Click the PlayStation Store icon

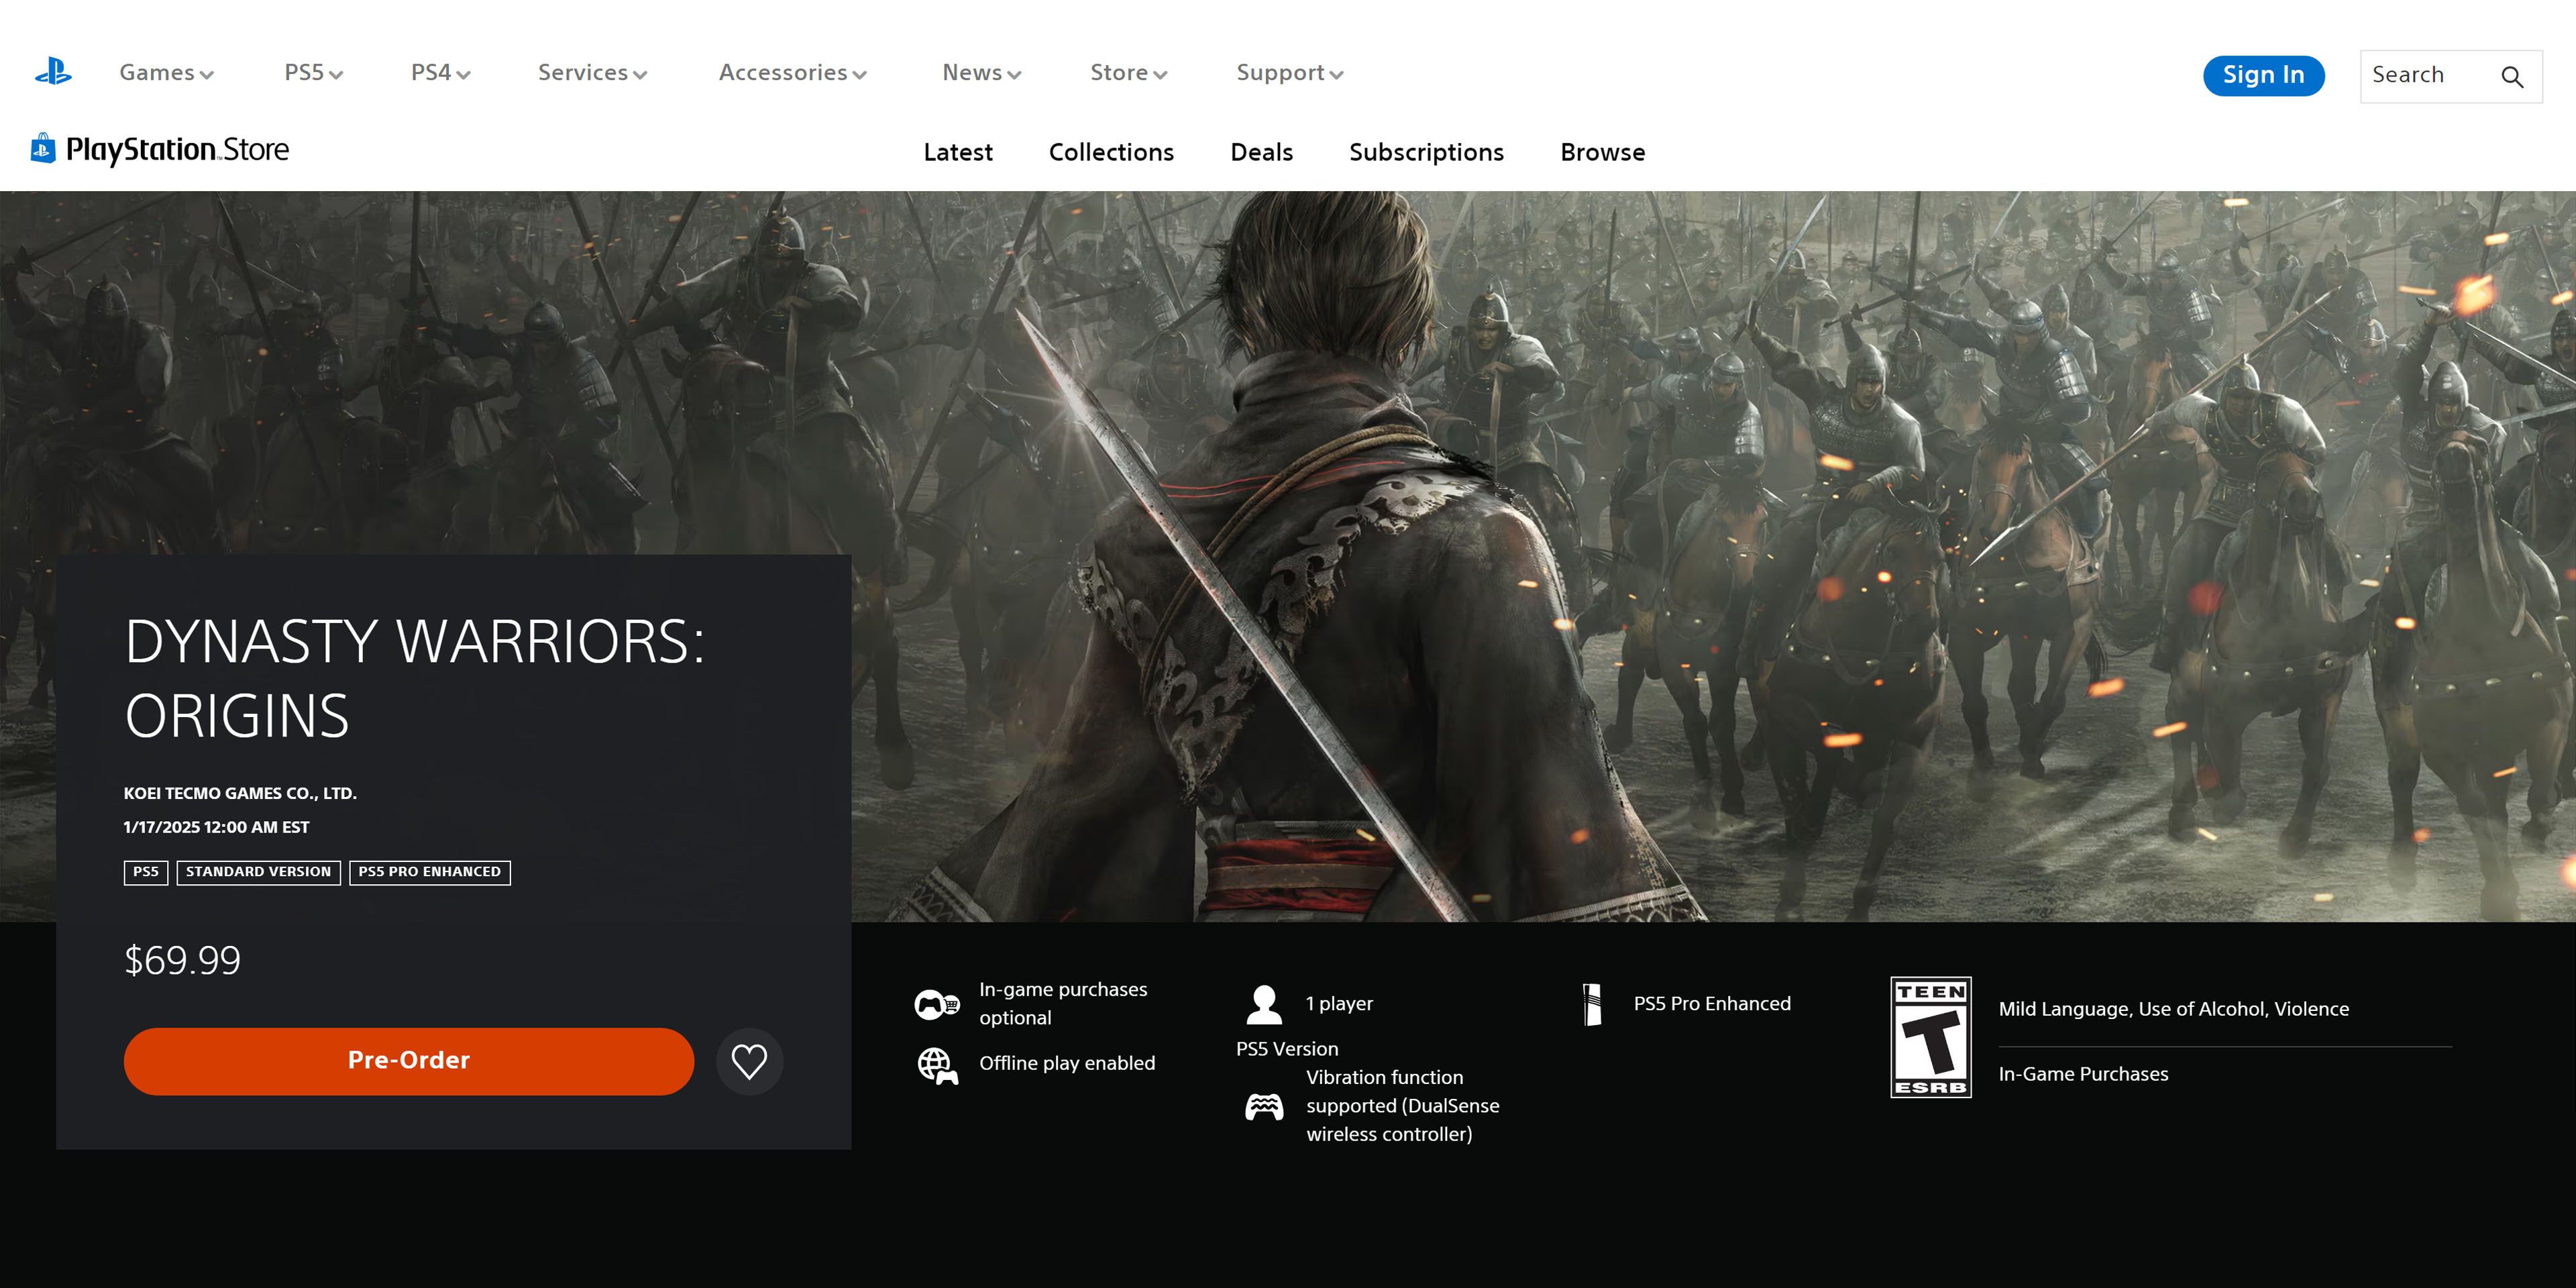pyautogui.click(x=41, y=148)
